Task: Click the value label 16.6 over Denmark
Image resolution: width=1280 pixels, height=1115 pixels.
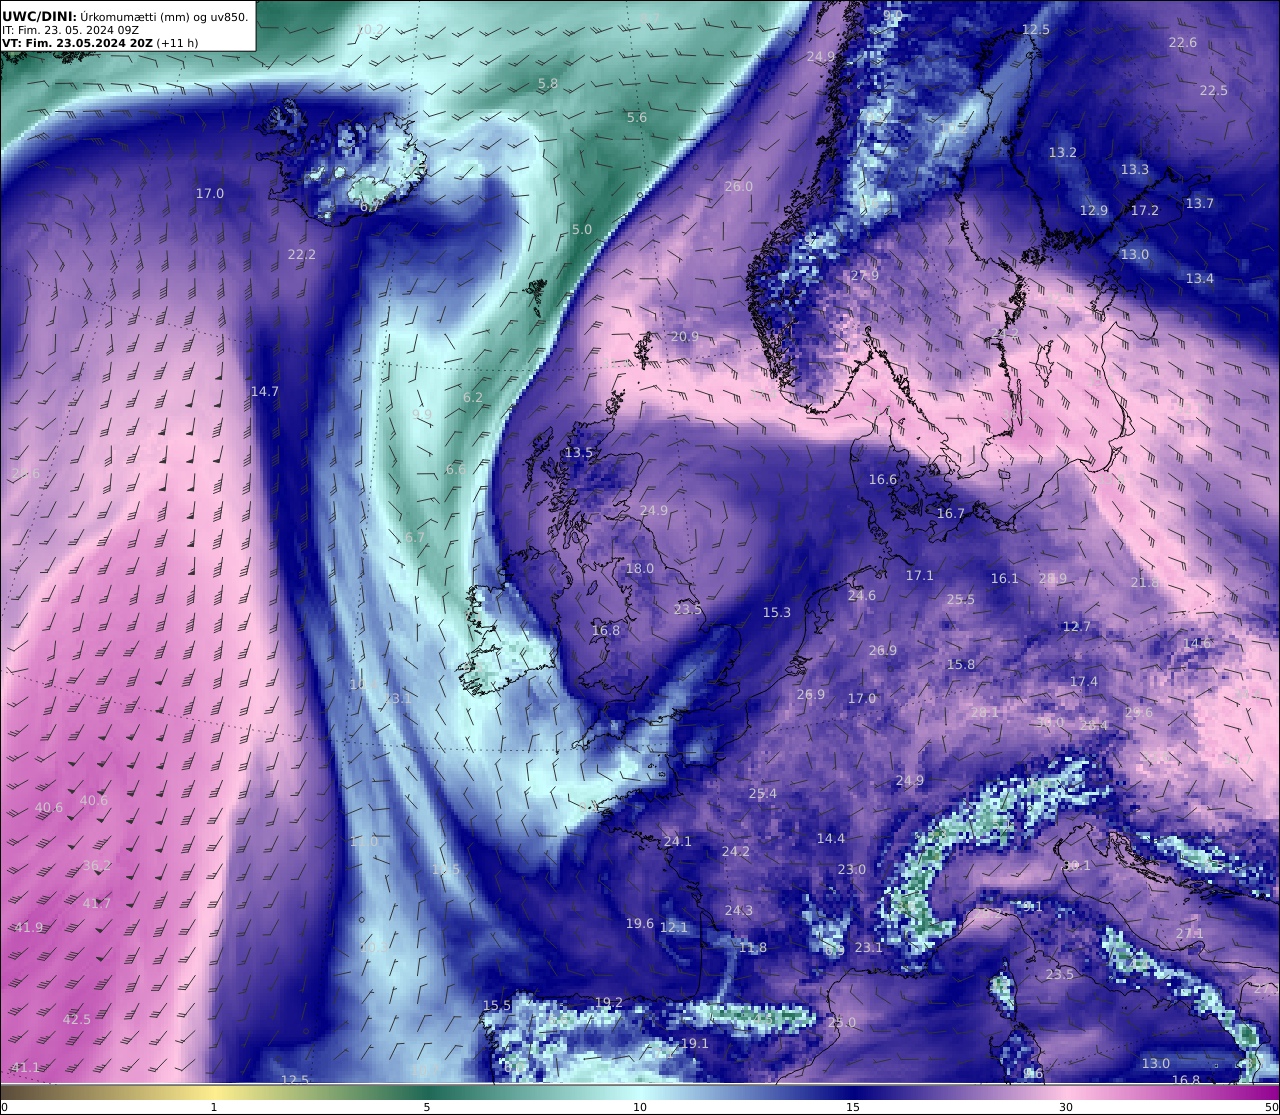Action: coord(882,480)
